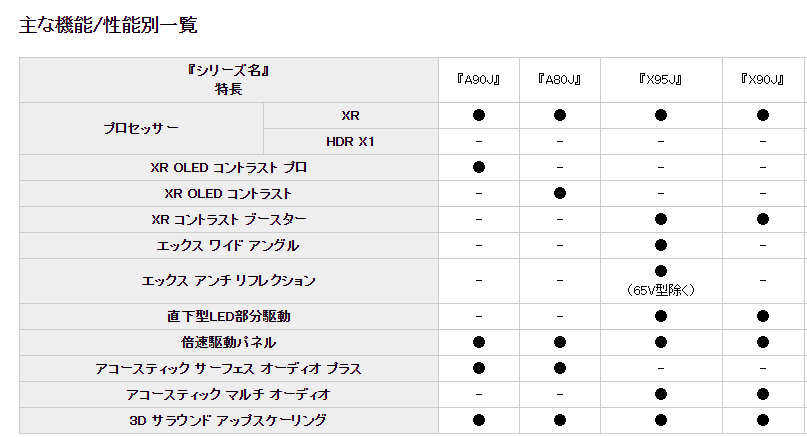Click the 『シリーズ名』 特長 header cell

[229, 80]
